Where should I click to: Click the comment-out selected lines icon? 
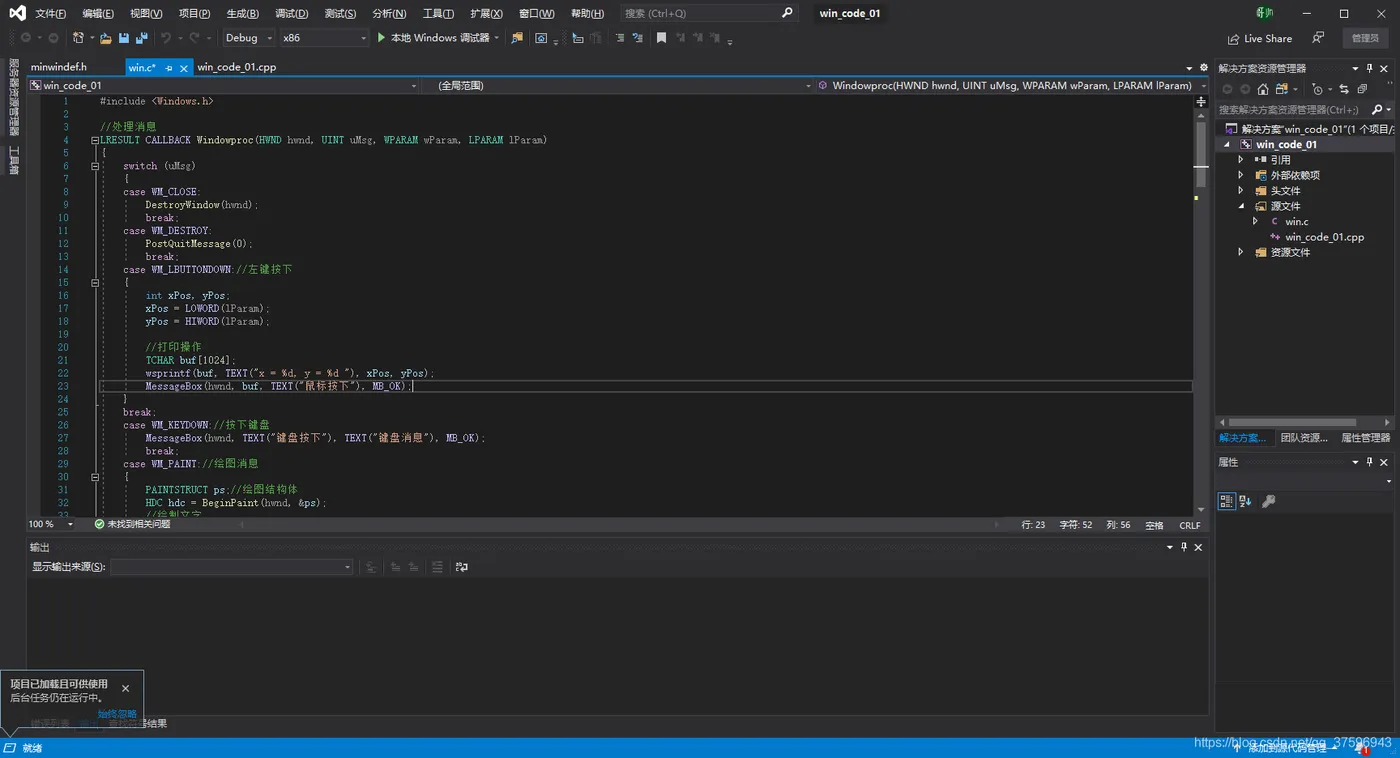click(x=620, y=38)
